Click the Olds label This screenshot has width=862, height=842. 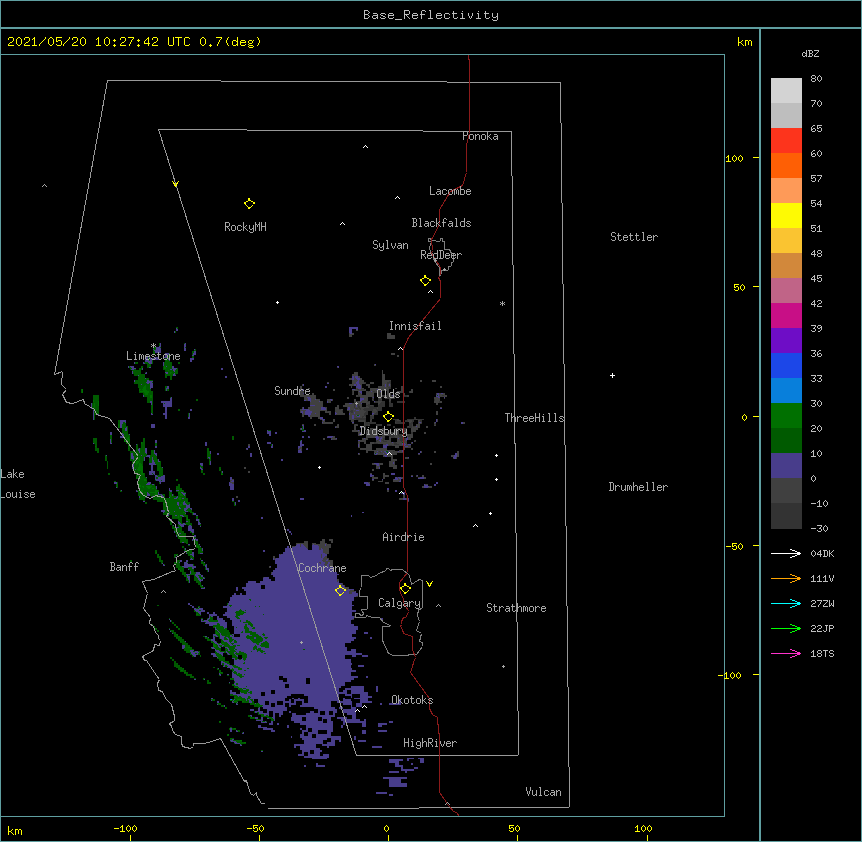tap(388, 394)
